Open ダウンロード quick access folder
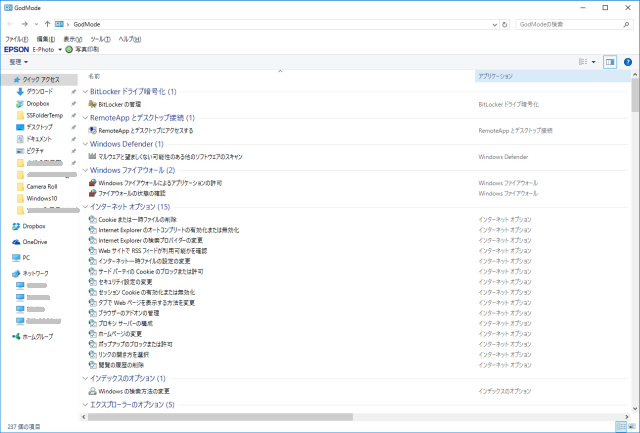This screenshot has height=433, width=640. [x=40, y=92]
